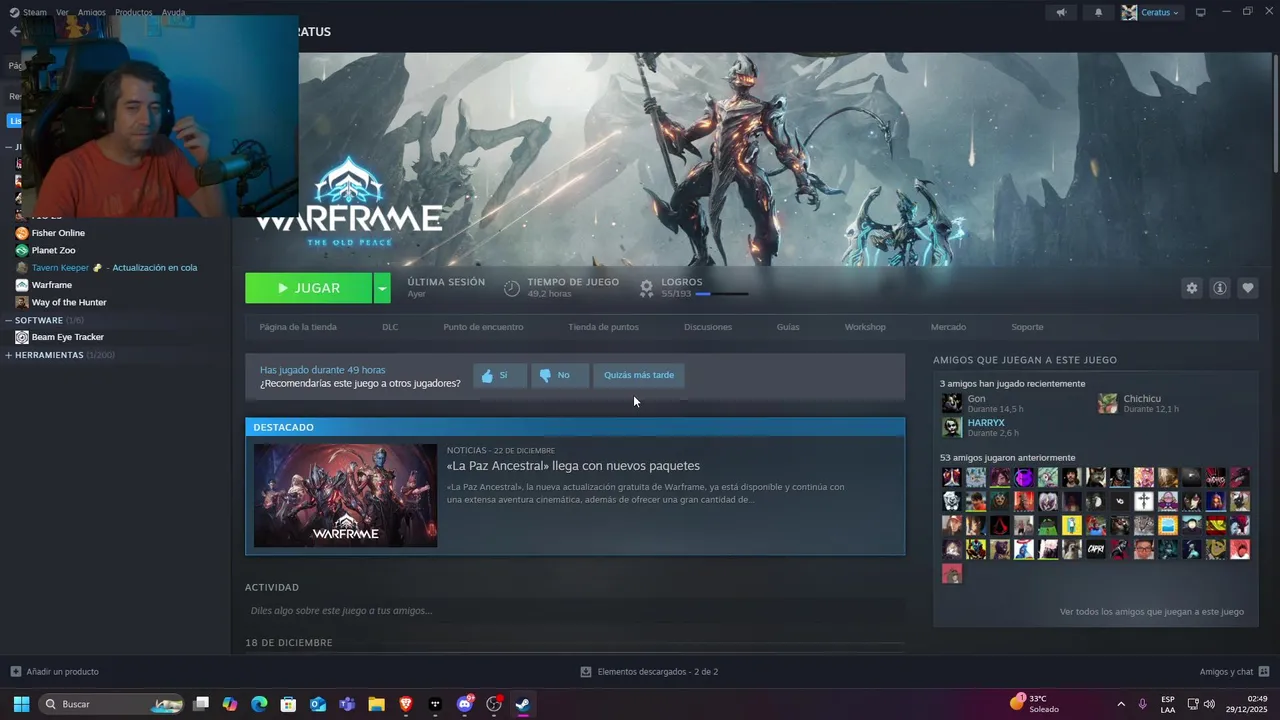Open Outlook from taskbar
Image resolution: width=1280 pixels, height=720 pixels.
click(318, 704)
